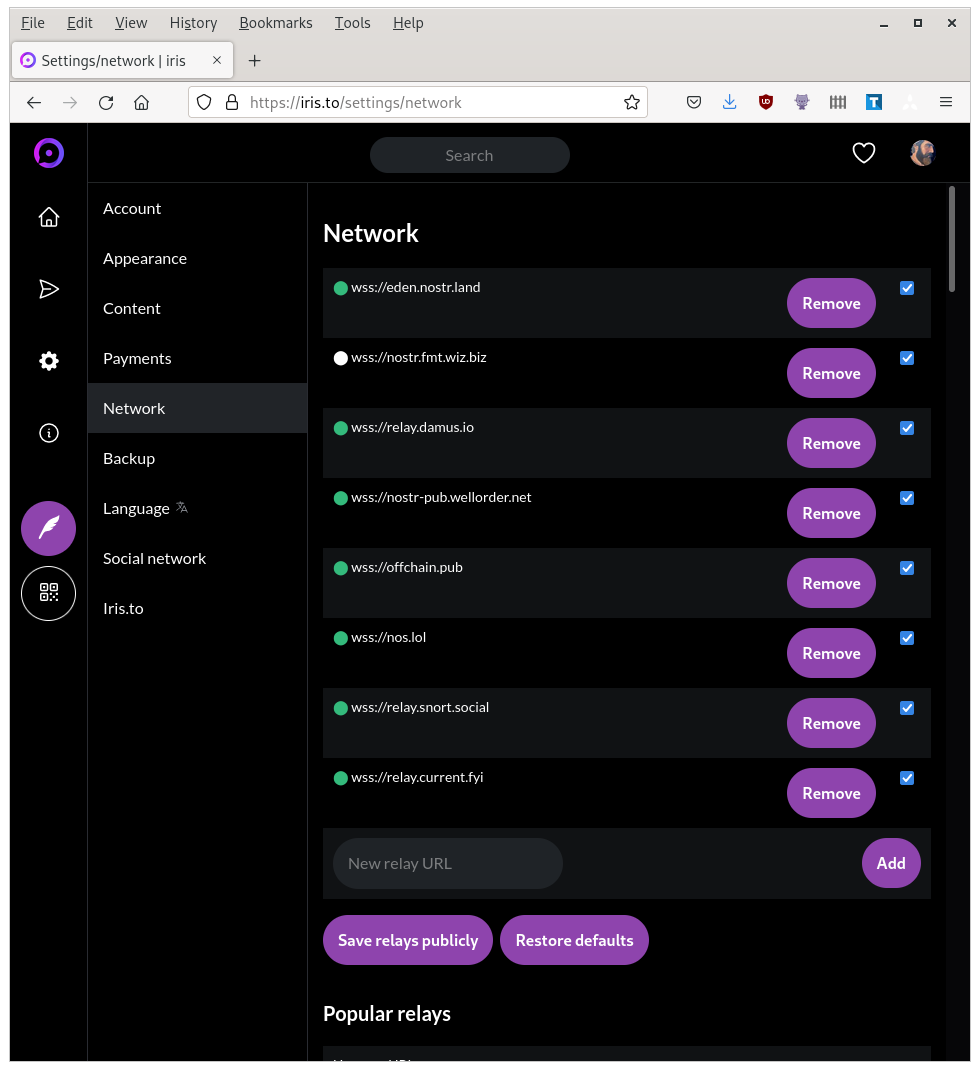This screenshot has height=1071, width=980.
Task: Select the Settings gear in the sidebar
Action: 48,361
